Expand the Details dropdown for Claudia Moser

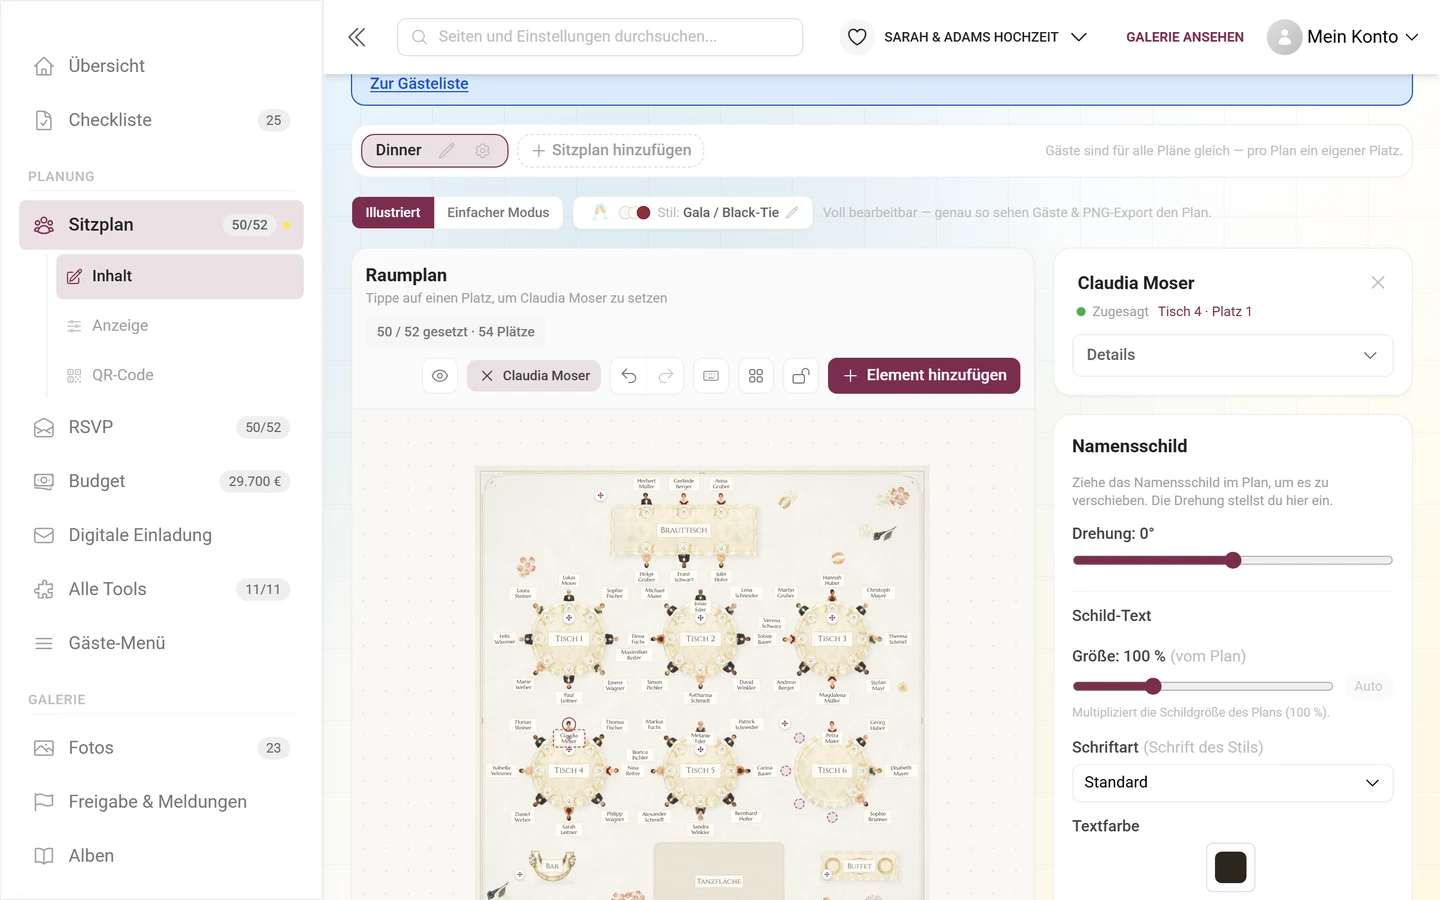point(1232,355)
